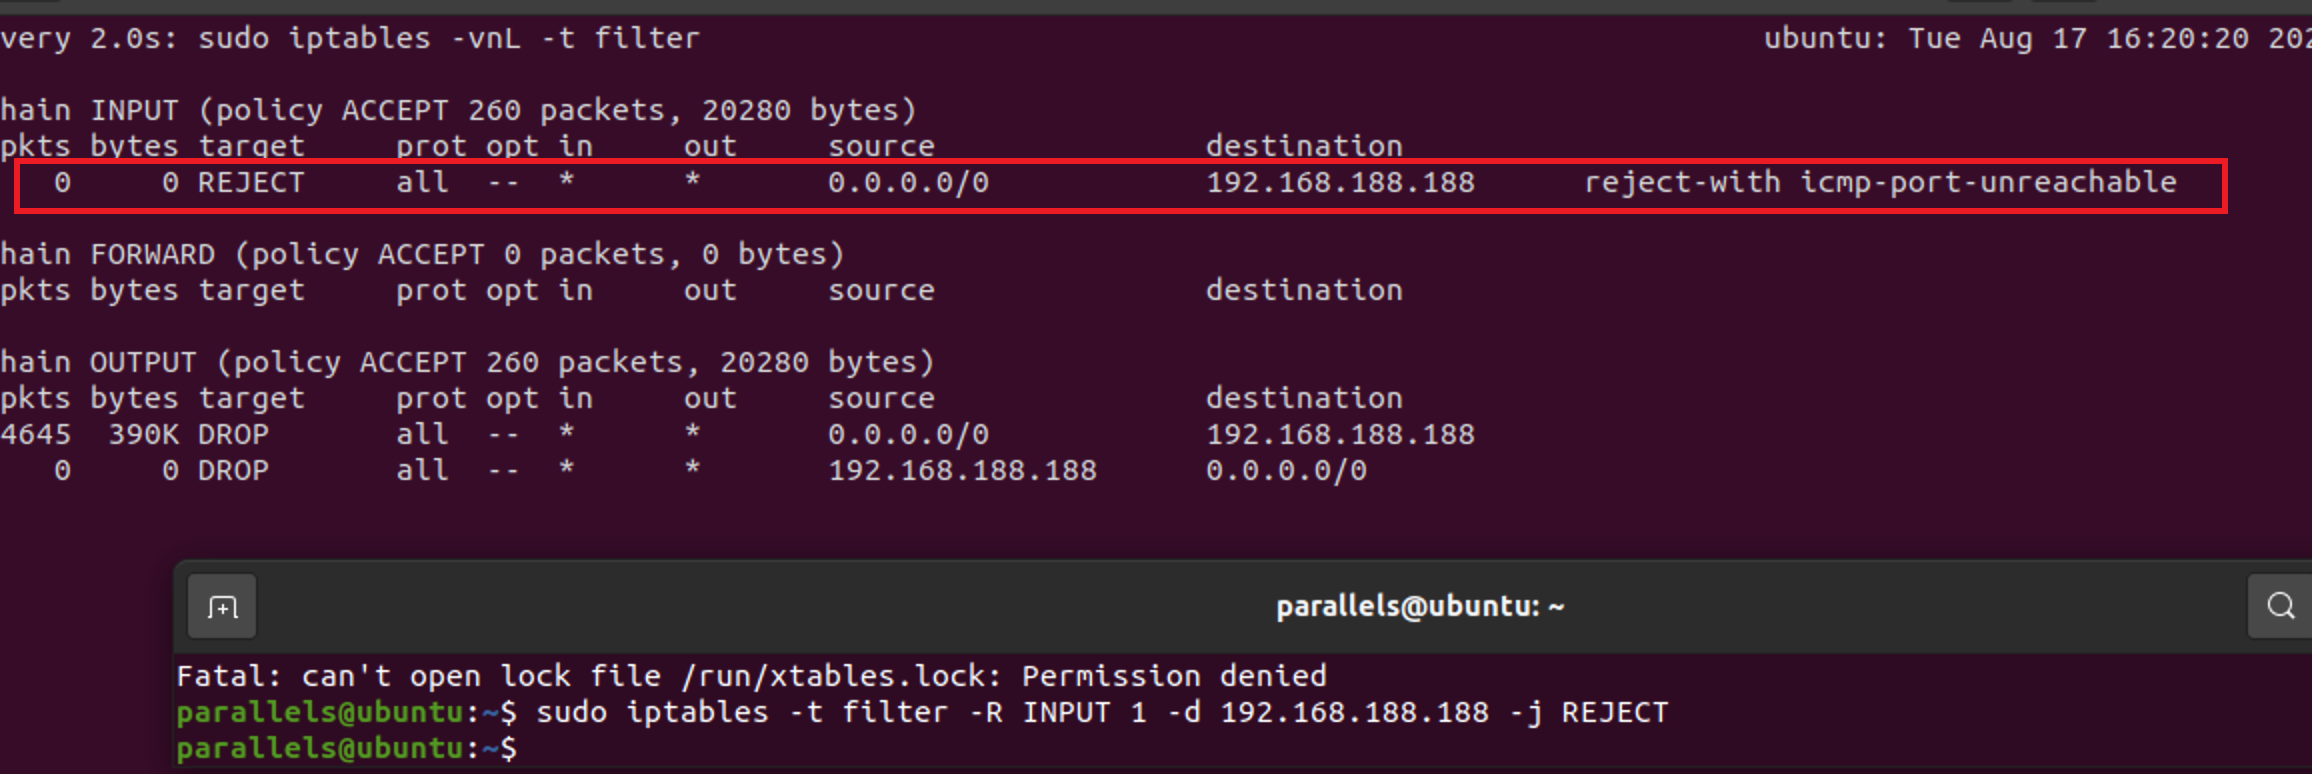Image resolution: width=2312 pixels, height=774 pixels.
Task: Click the 'destination' column header under the INPUT chain
Action: pyautogui.click(x=1304, y=146)
